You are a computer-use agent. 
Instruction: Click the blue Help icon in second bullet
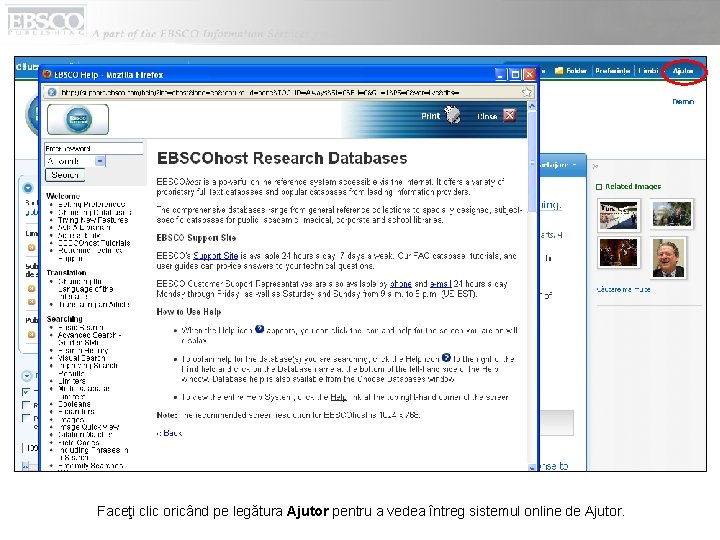click(x=446, y=357)
